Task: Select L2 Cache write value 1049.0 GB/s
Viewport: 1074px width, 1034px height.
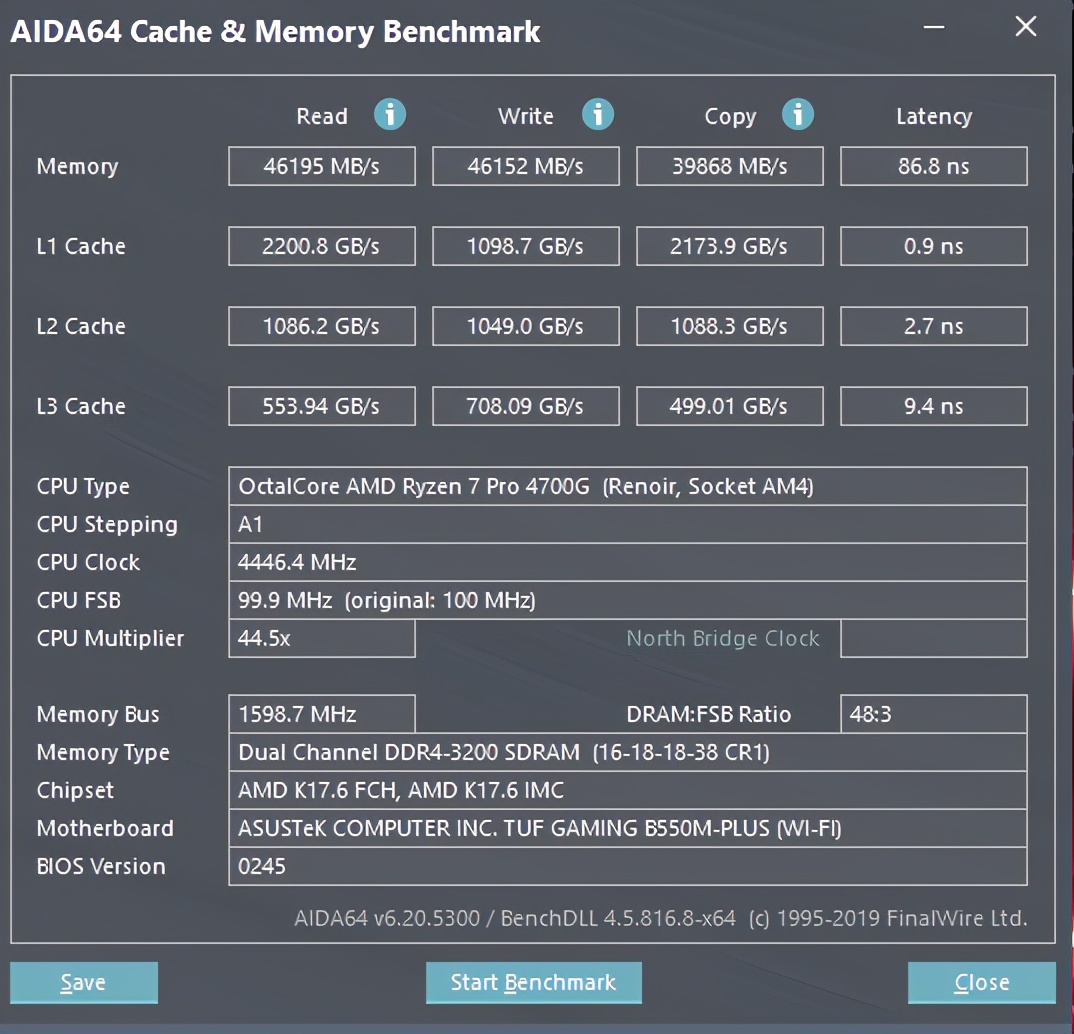Action: (x=525, y=326)
